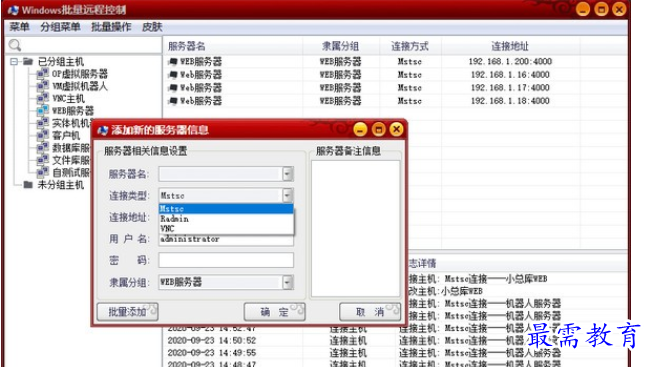The width and height of the screenshot is (649, 367).
Task: Click the 服务器备注信息 text area
Action: coord(356,228)
